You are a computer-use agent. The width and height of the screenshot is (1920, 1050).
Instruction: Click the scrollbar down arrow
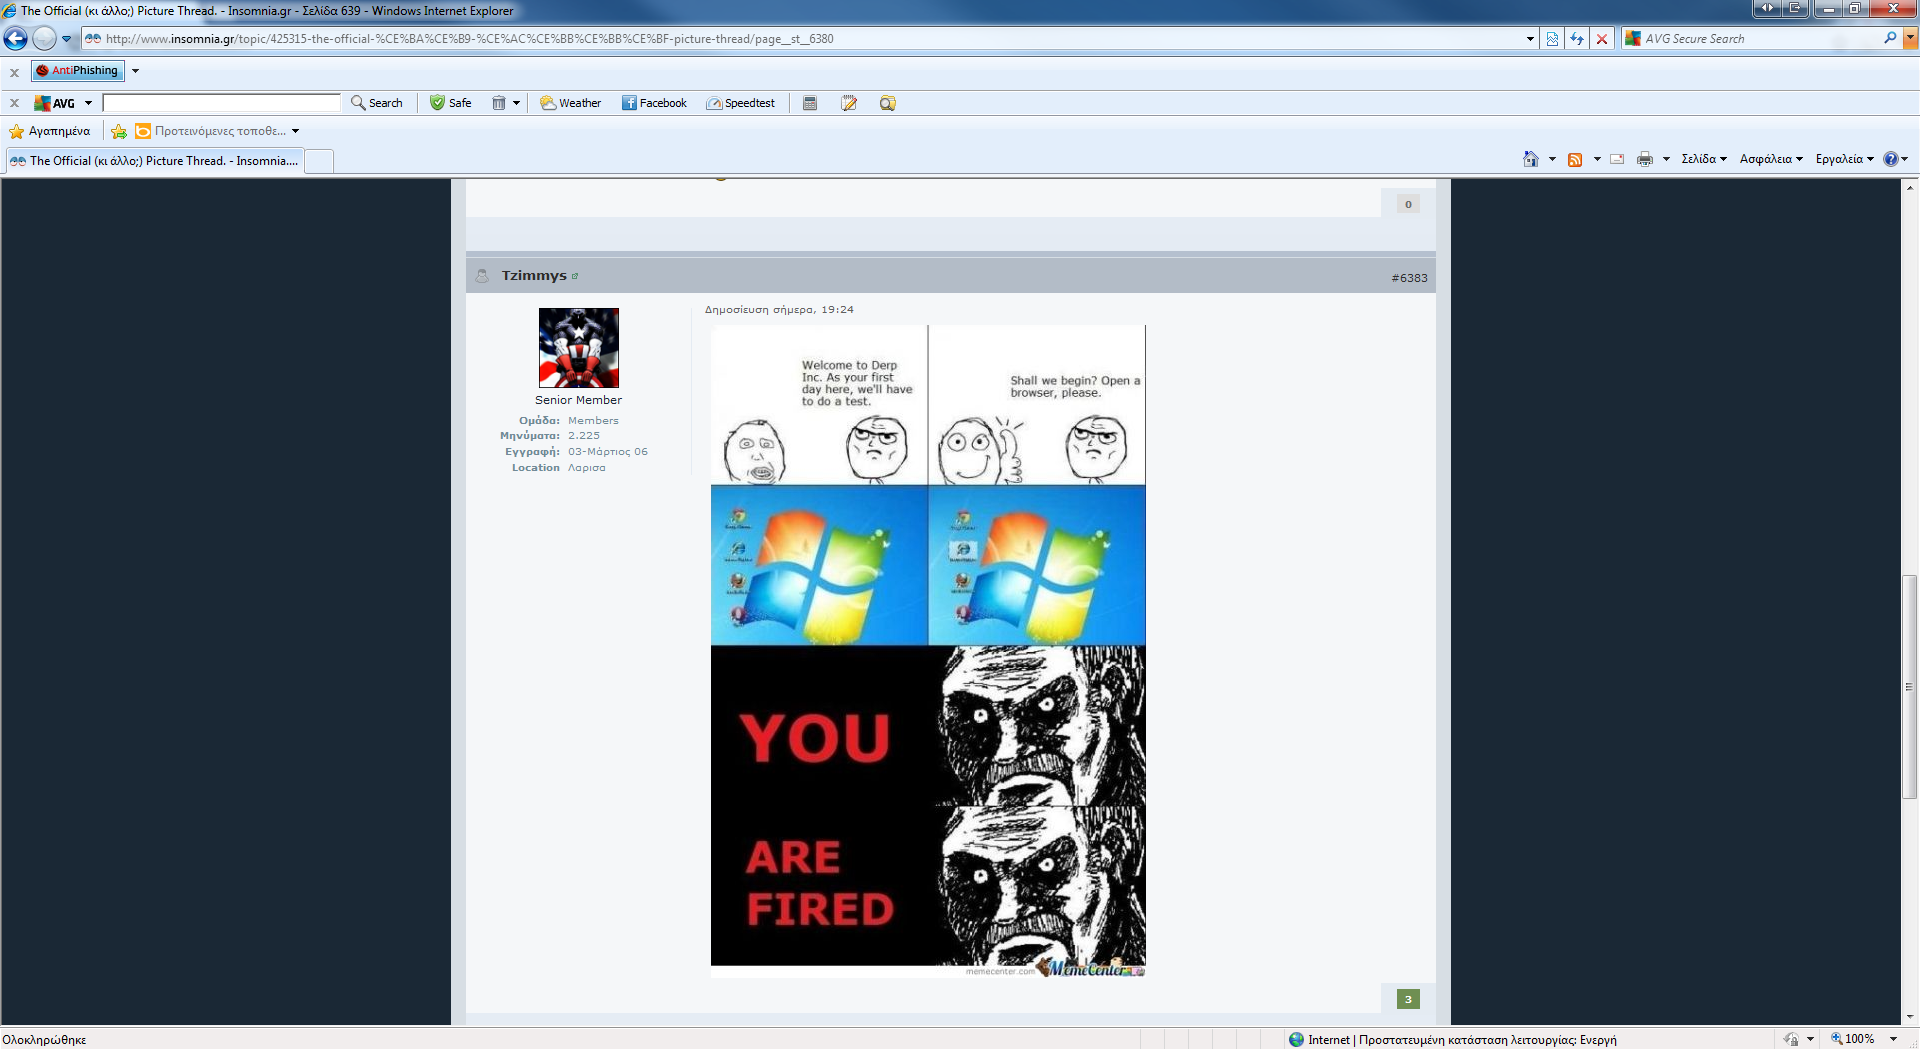click(x=1909, y=1017)
